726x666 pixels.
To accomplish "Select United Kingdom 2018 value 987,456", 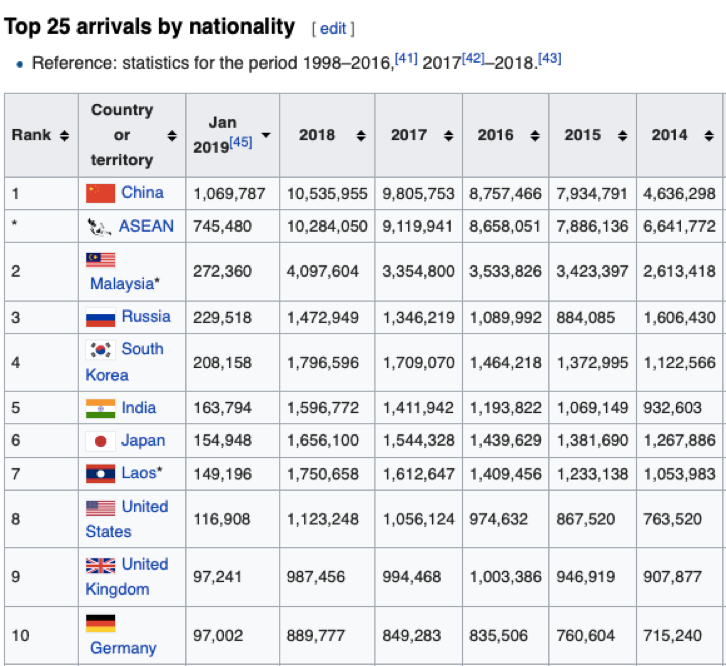I will pyautogui.click(x=316, y=577).
